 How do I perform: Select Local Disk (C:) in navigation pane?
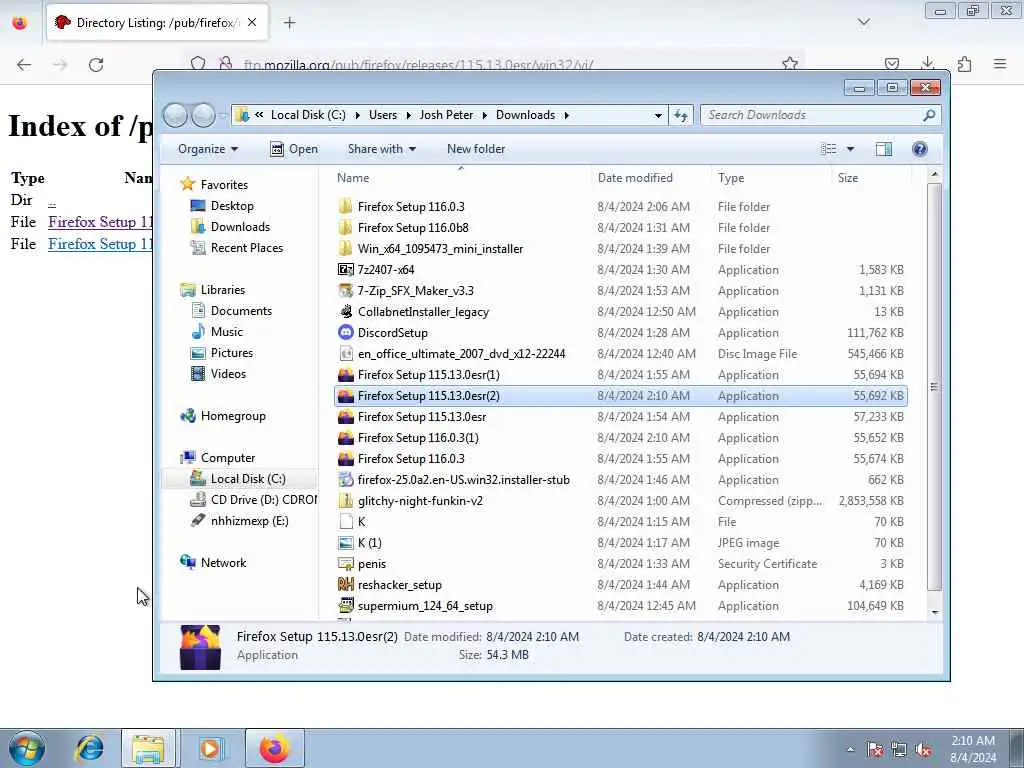click(x=238, y=479)
